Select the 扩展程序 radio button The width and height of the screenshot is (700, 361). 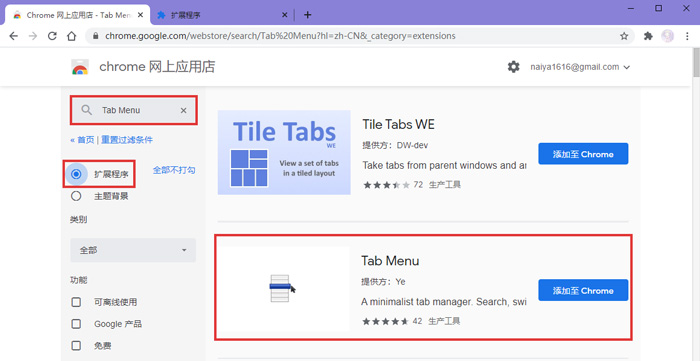pos(76,174)
